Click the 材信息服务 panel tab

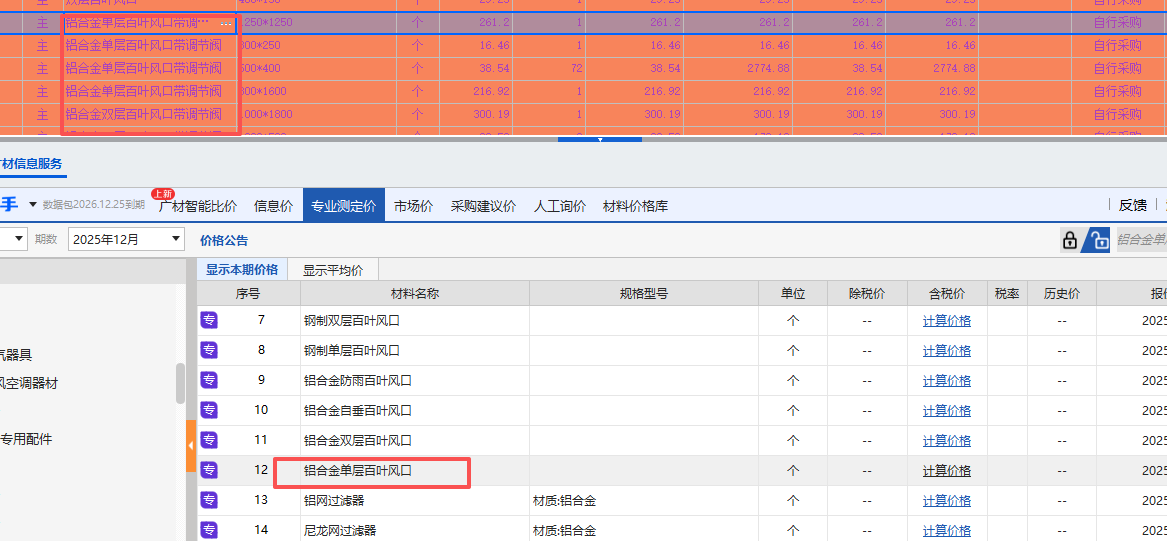pos(31,164)
